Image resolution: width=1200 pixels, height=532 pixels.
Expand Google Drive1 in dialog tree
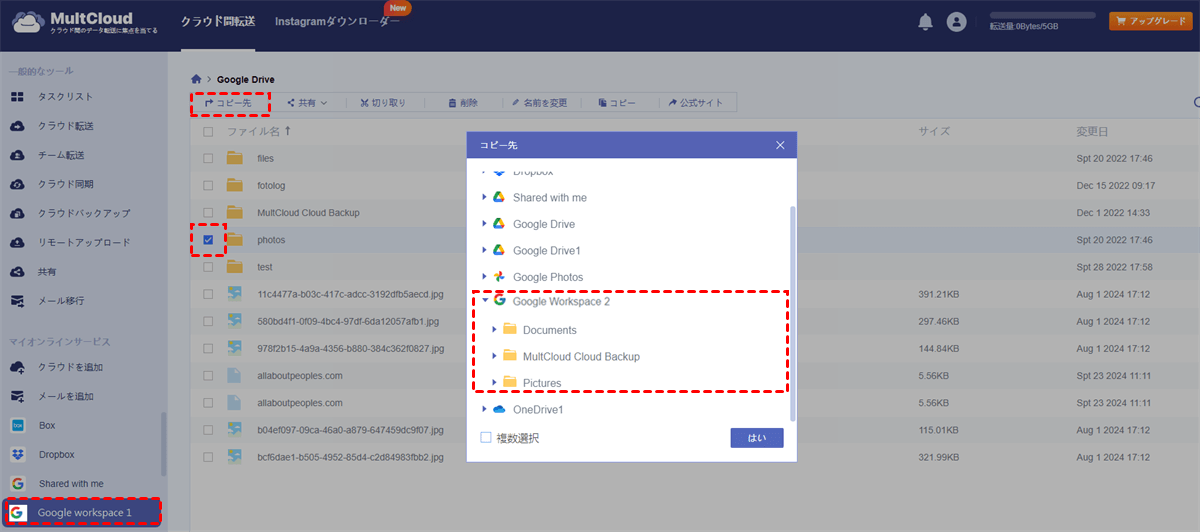pos(485,250)
